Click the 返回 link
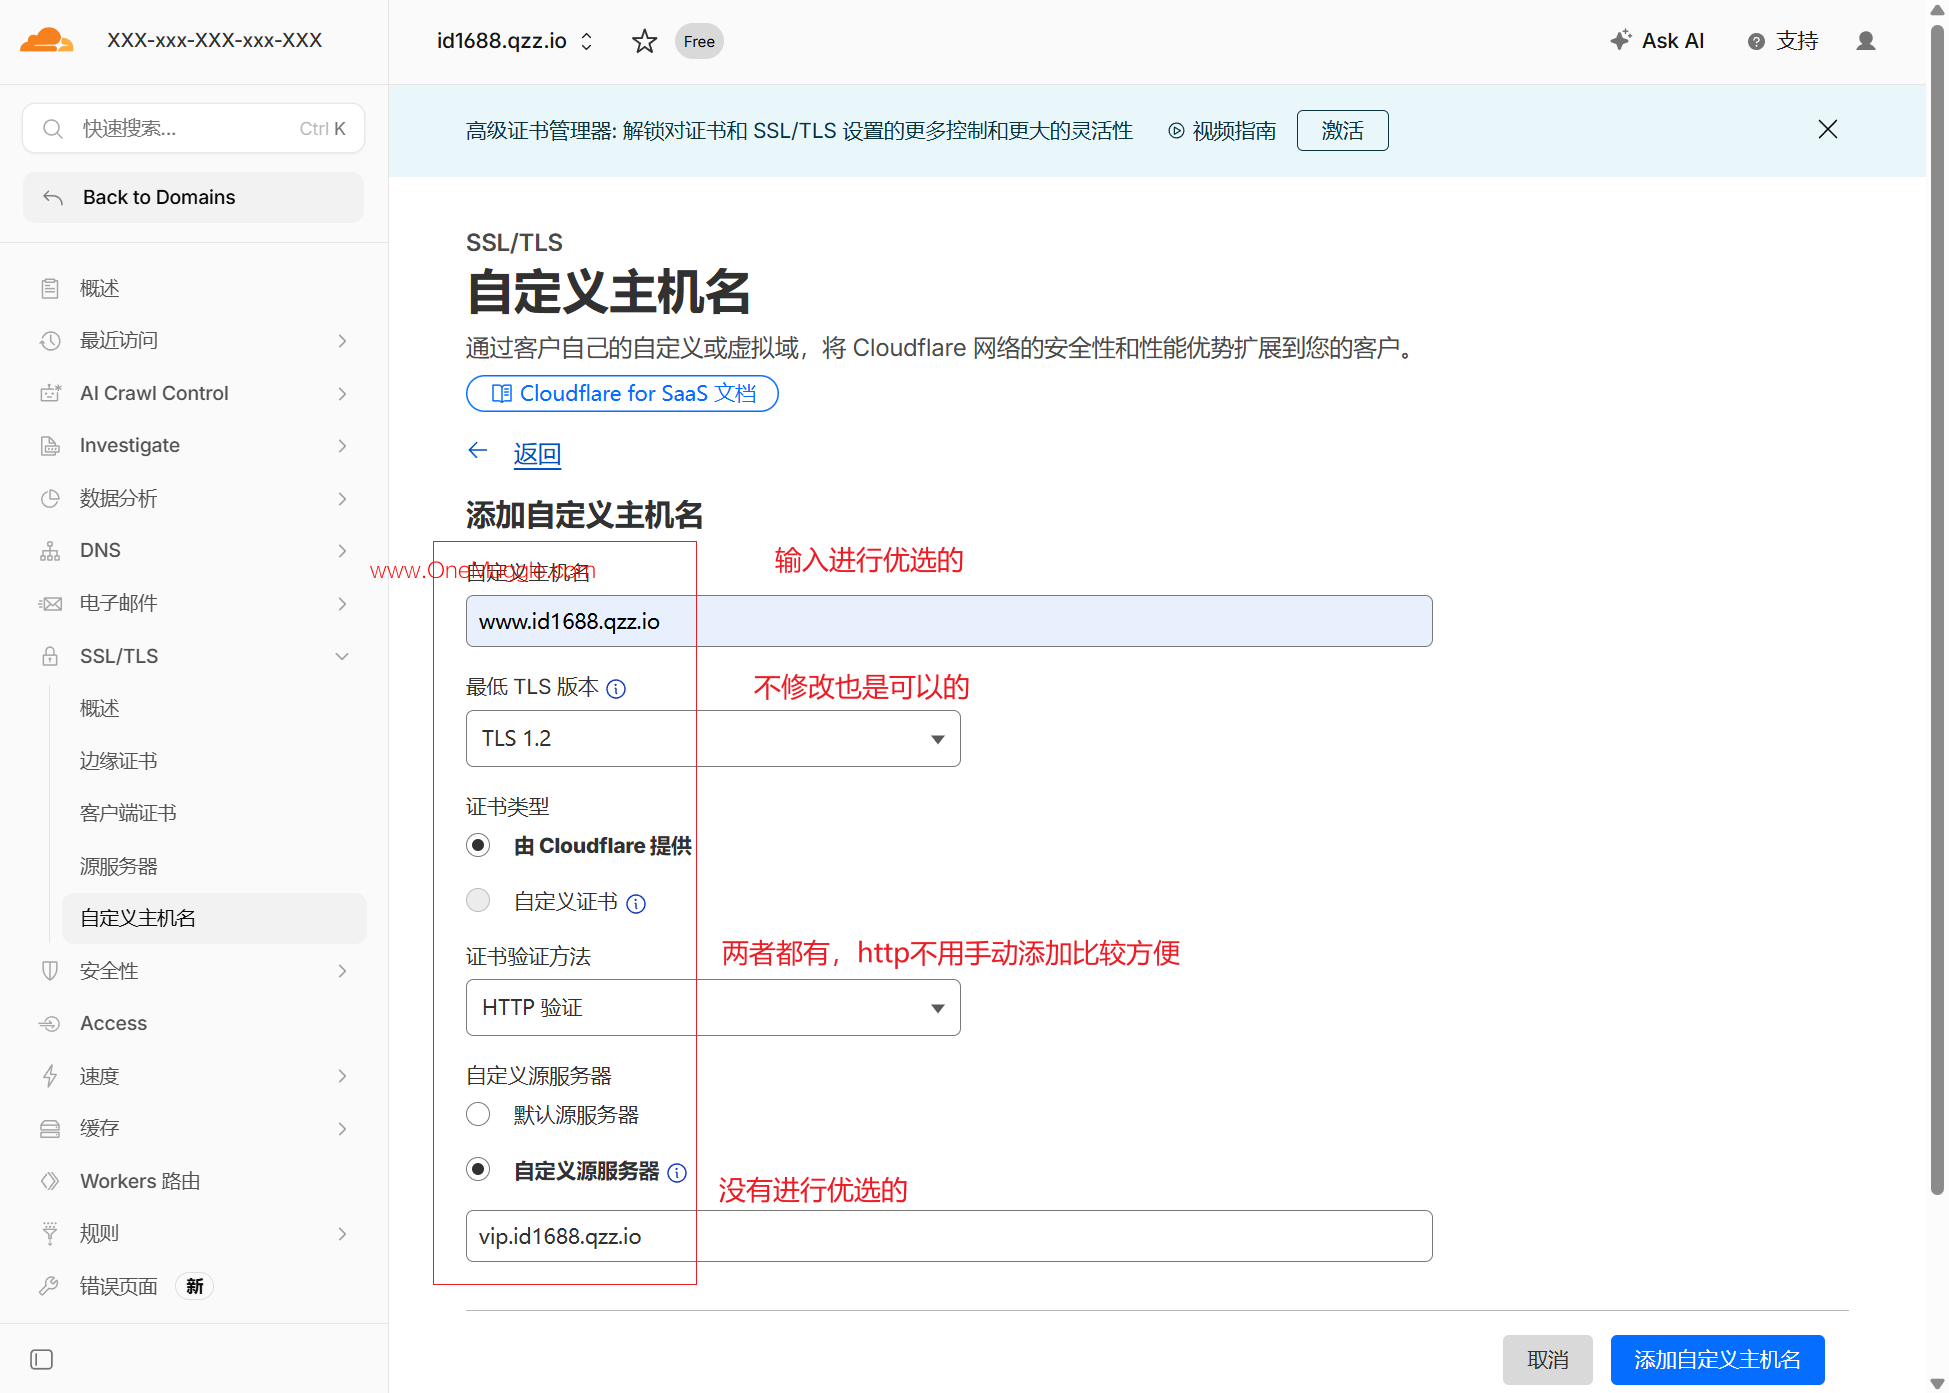The image size is (1949, 1393). (x=537, y=454)
